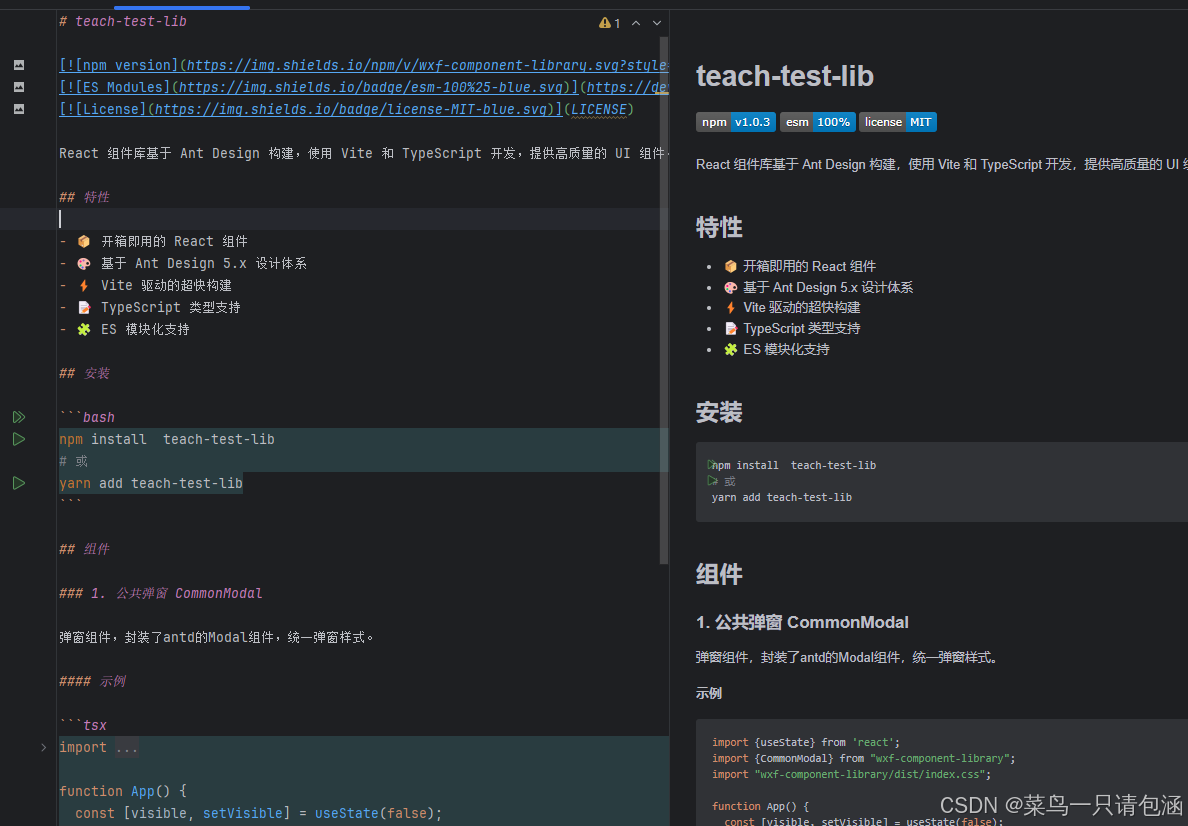Click the license MIT badge in preview
The height and width of the screenshot is (826, 1188).
(898, 122)
